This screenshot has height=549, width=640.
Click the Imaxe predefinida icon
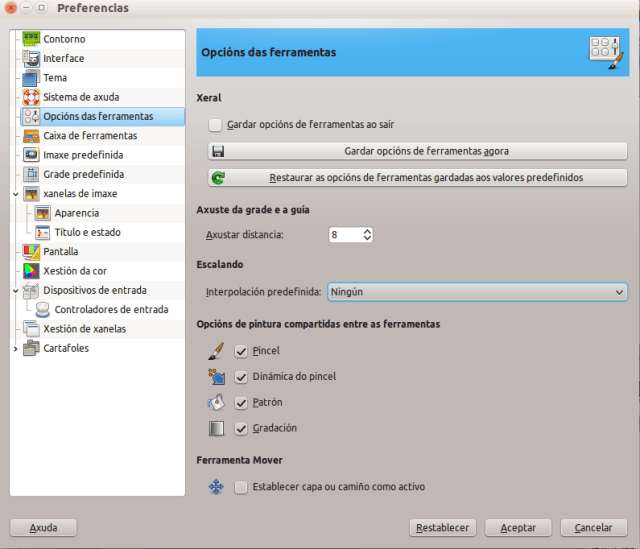[31, 155]
